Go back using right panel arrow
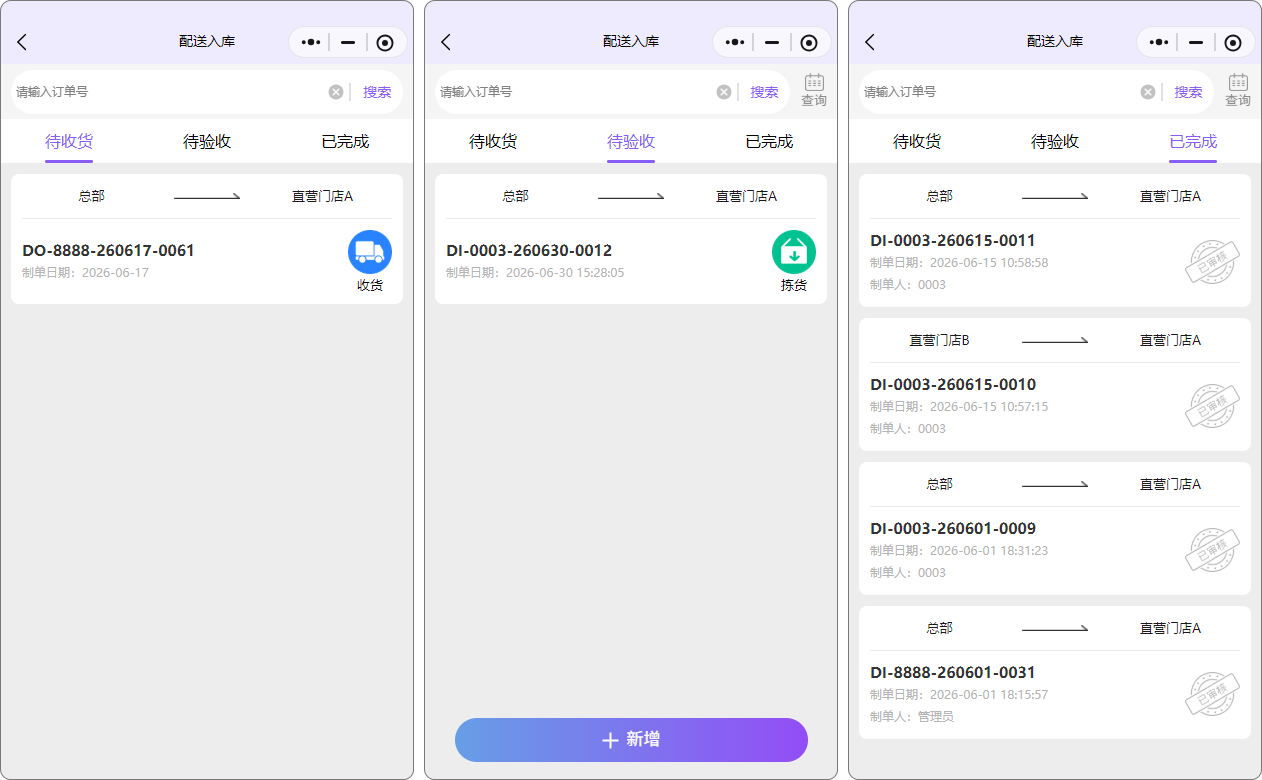The height and width of the screenshot is (780, 1262). click(x=870, y=42)
